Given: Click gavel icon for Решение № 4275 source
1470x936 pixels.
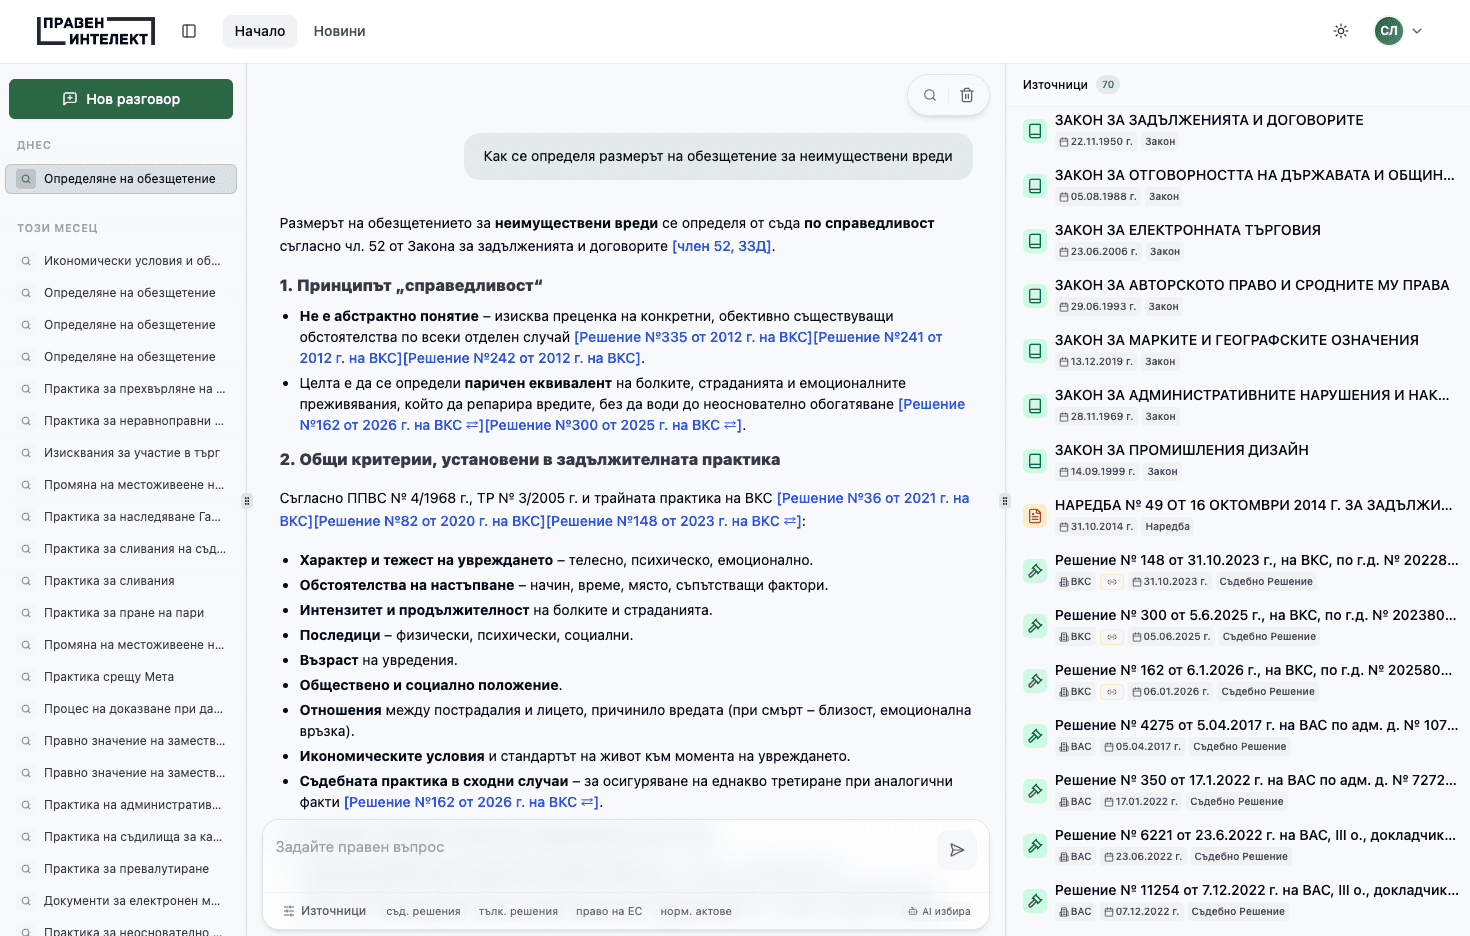Looking at the screenshot, I should [1035, 736].
